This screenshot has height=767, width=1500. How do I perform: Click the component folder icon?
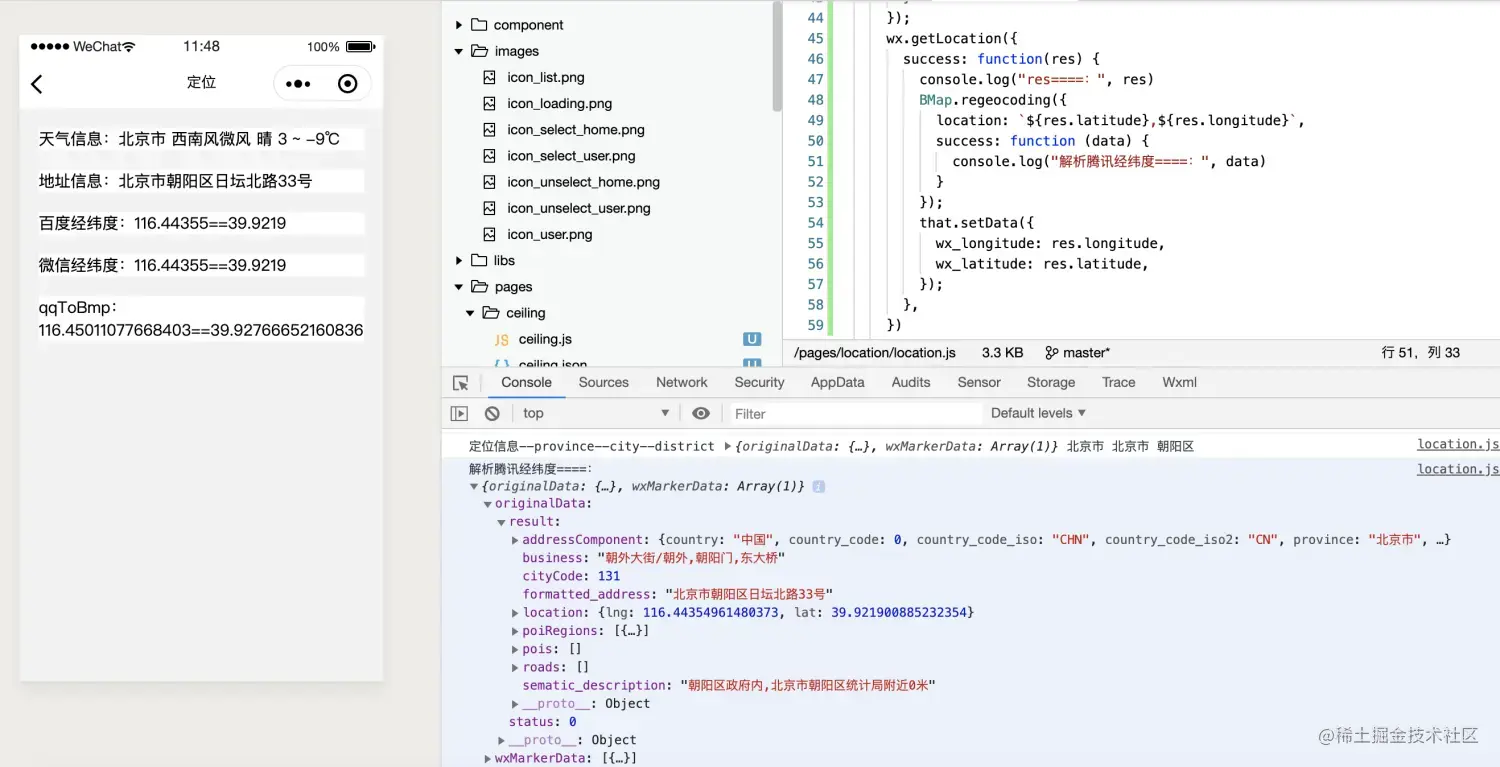[x=479, y=25]
